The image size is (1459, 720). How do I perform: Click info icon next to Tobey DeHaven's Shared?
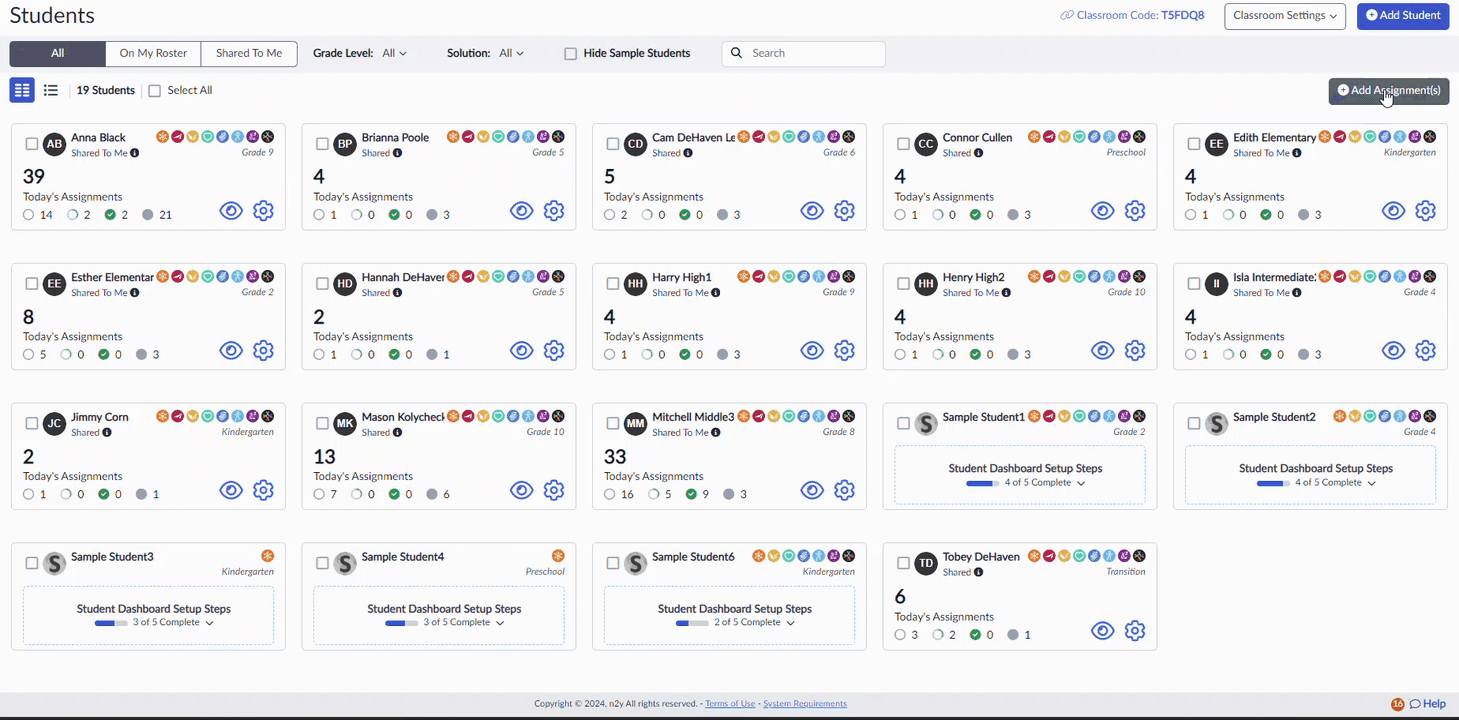pos(978,573)
